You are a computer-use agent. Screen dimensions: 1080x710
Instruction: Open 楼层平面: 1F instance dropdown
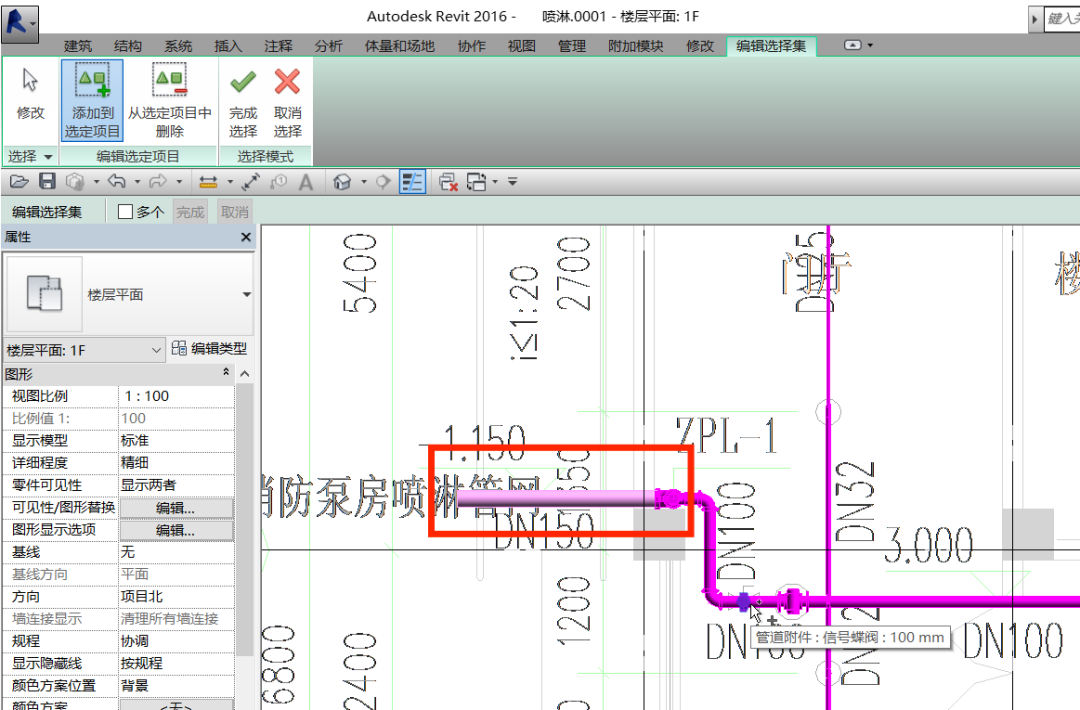(156, 351)
